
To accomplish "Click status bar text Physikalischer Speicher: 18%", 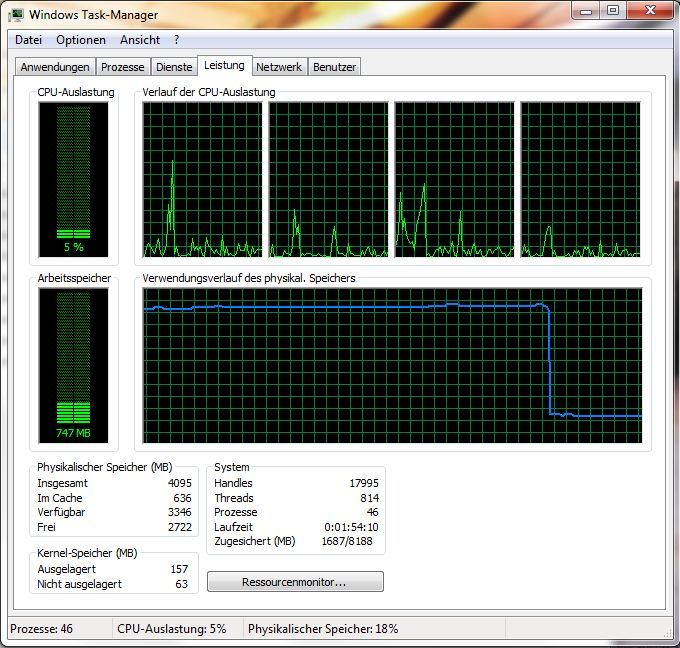I will 323,629.
